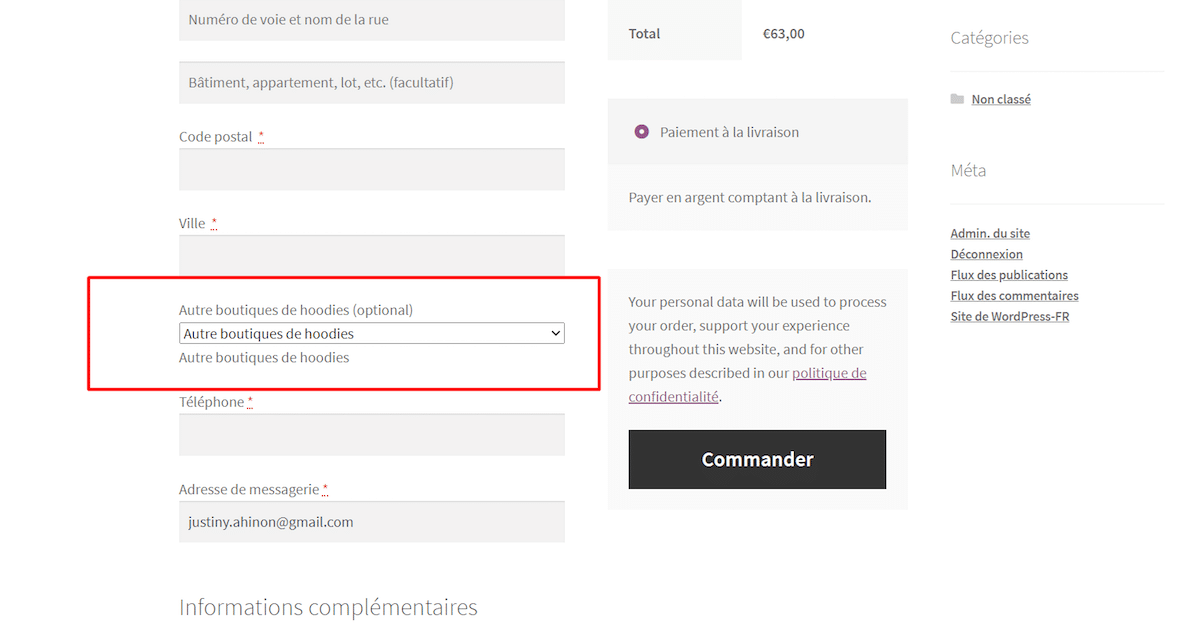The width and height of the screenshot is (1200, 624).
Task: Open the politique de confidentialité link
Action: (x=747, y=385)
